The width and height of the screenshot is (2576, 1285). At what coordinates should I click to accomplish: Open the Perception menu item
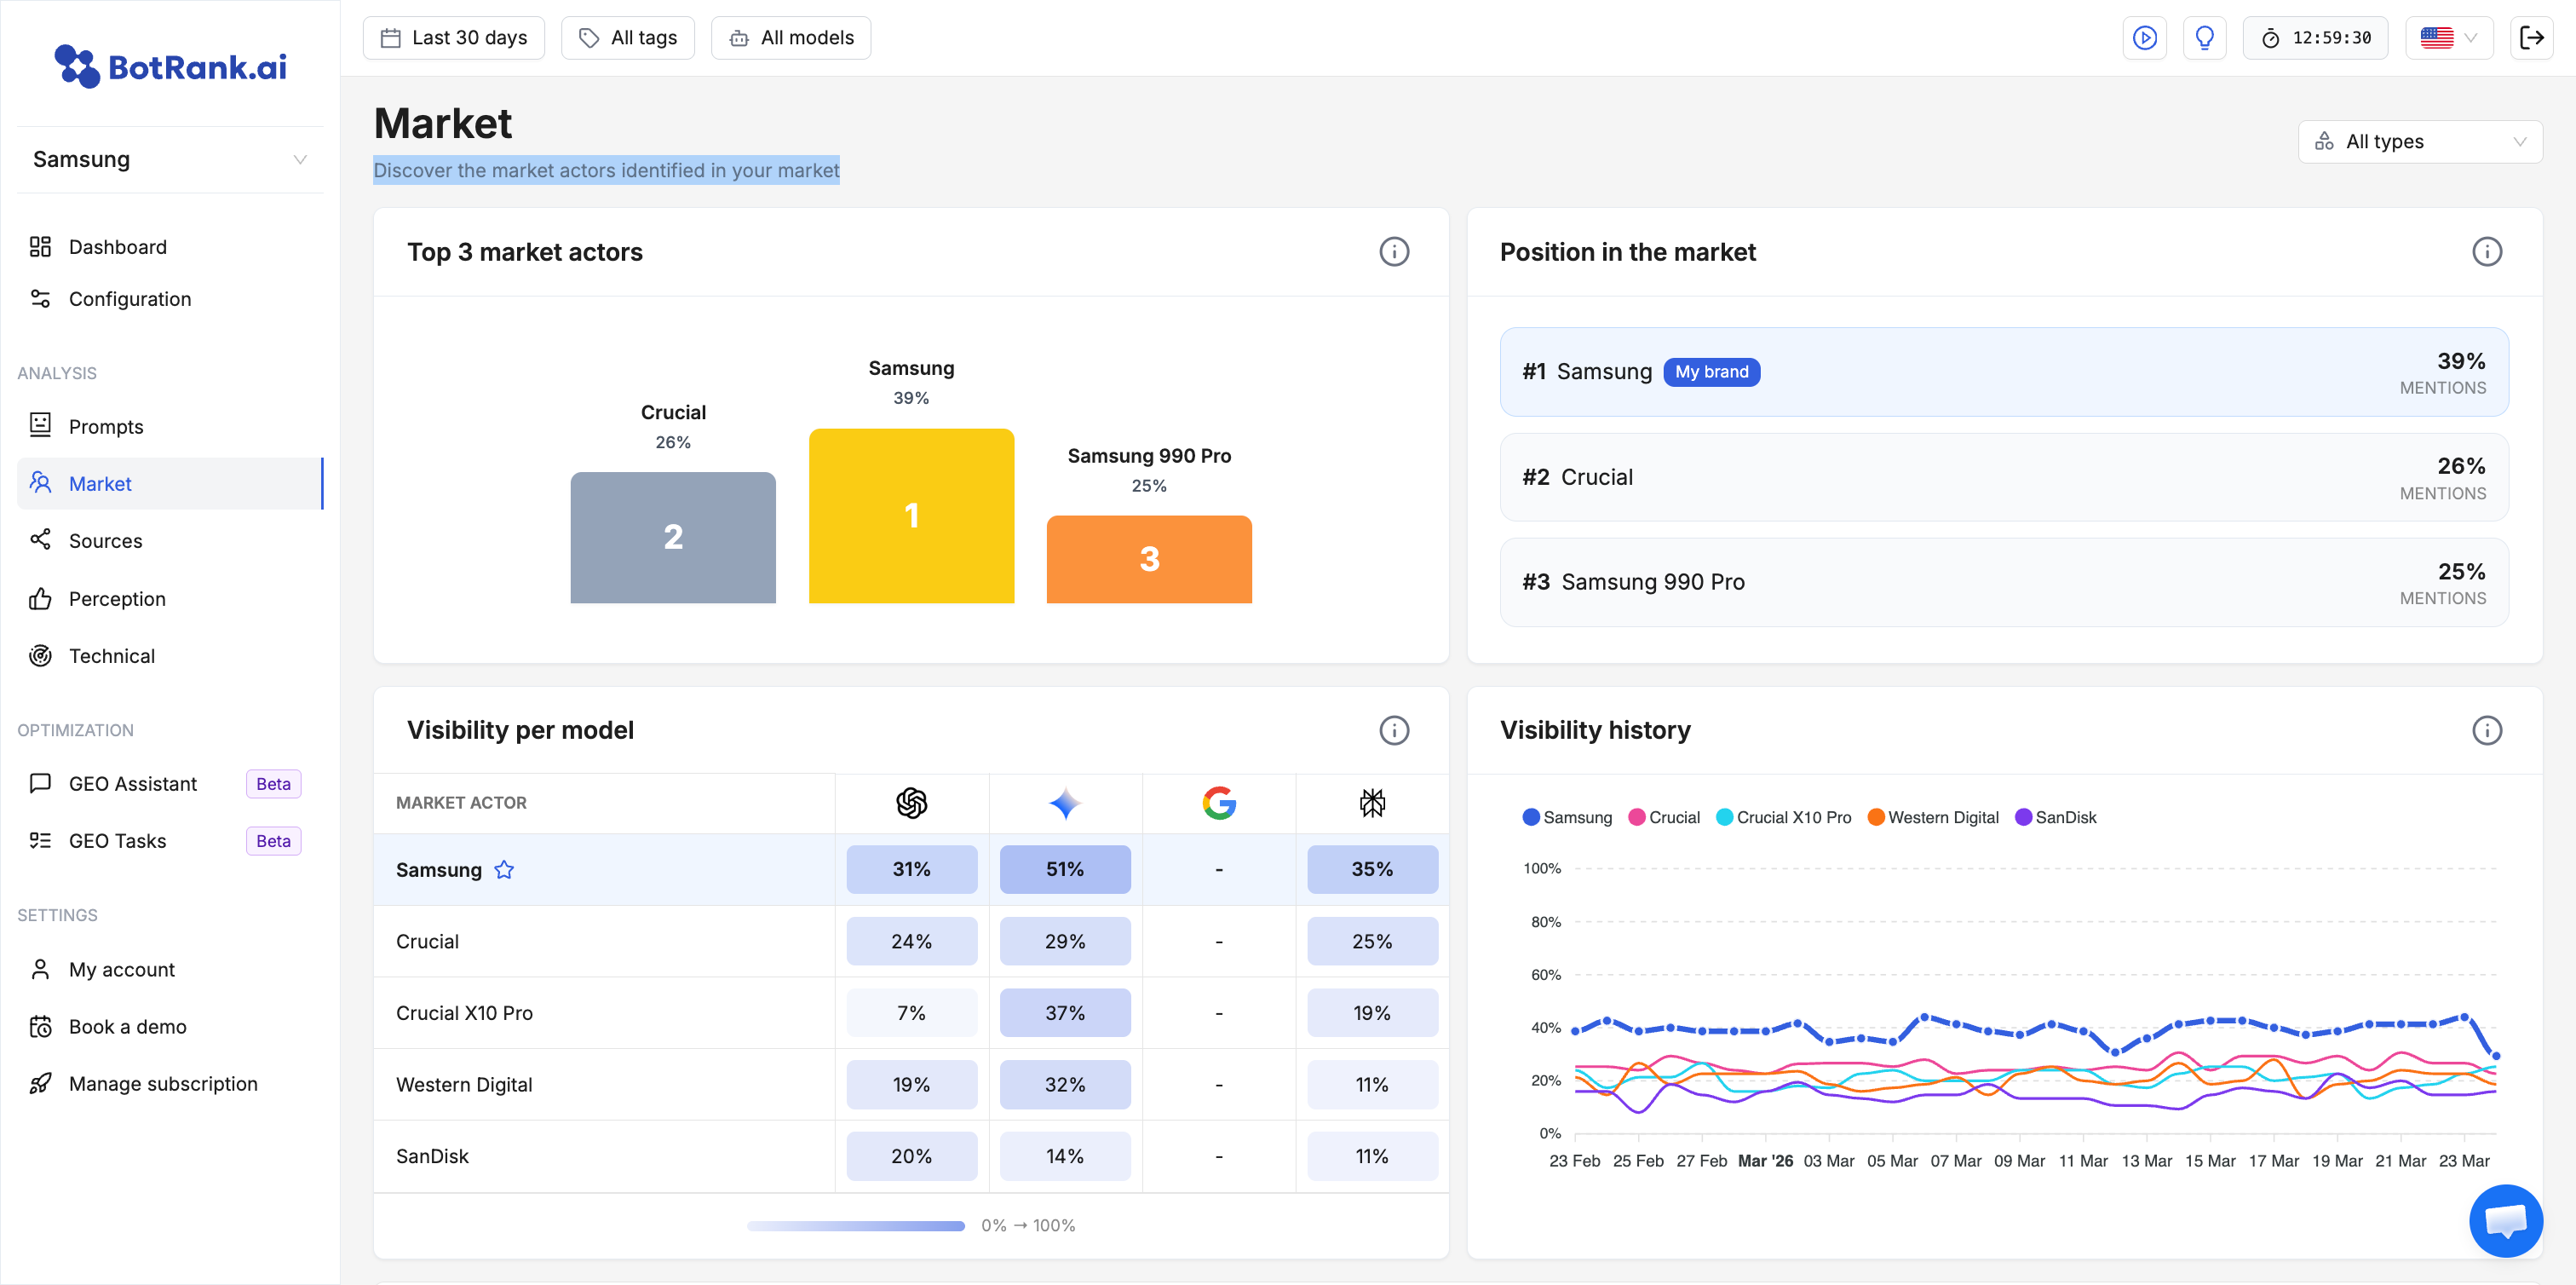tap(117, 599)
